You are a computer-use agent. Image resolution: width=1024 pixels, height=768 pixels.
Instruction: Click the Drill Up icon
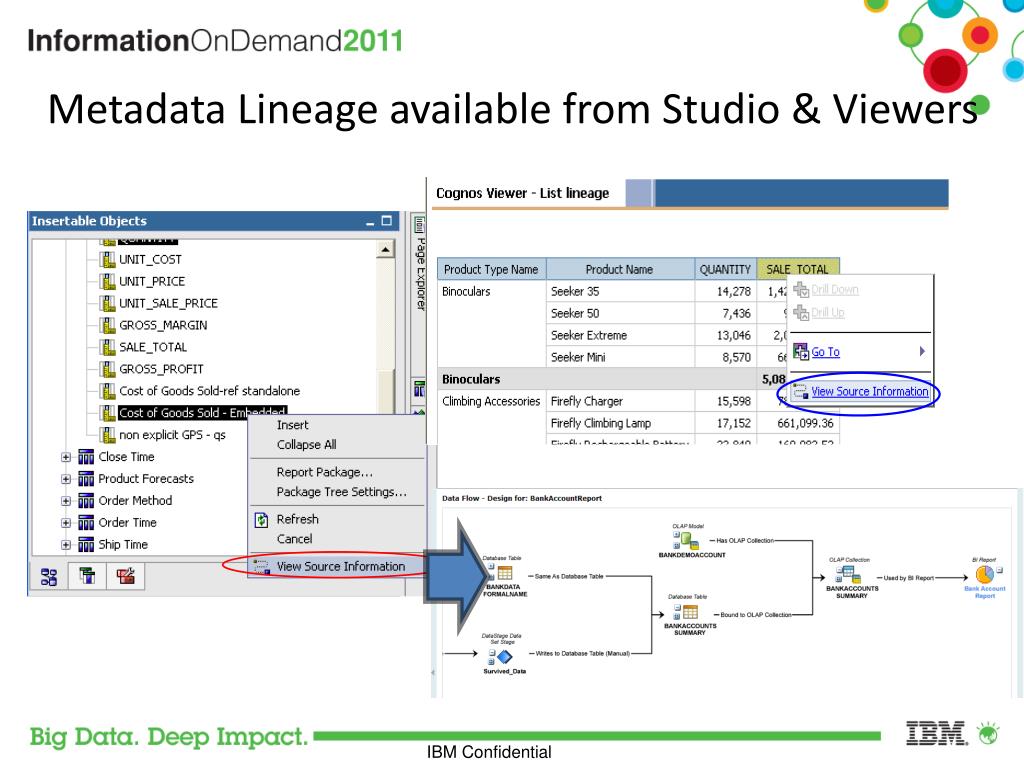(801, 313)
